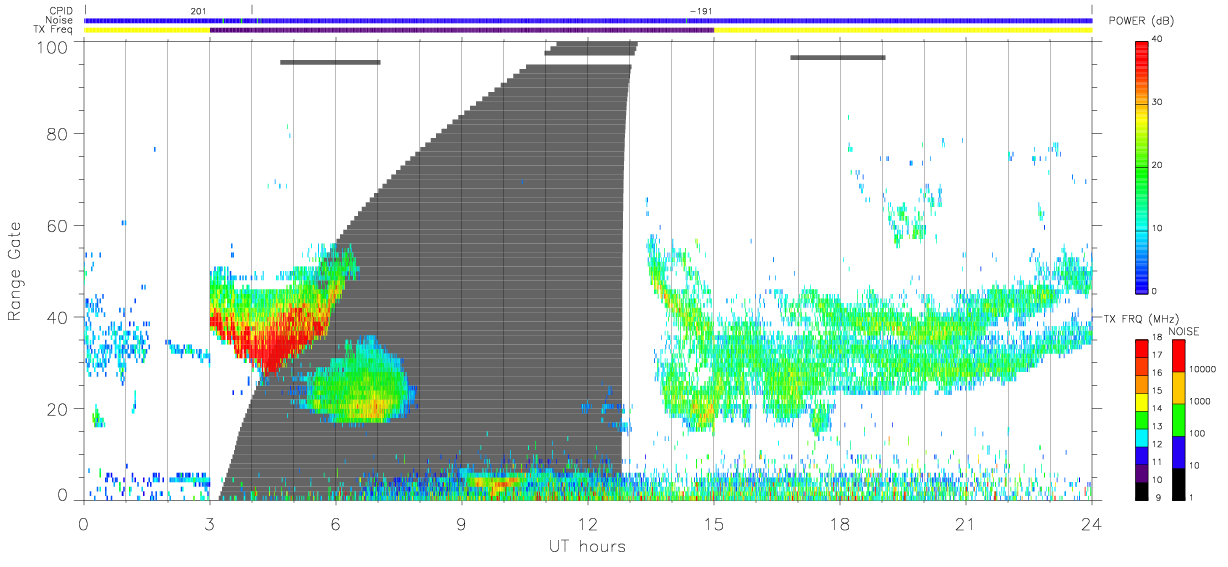Click the 6 tick on the UT hours axis
This screenshot has width=1228, height=567.
click(x=335, y=523)
